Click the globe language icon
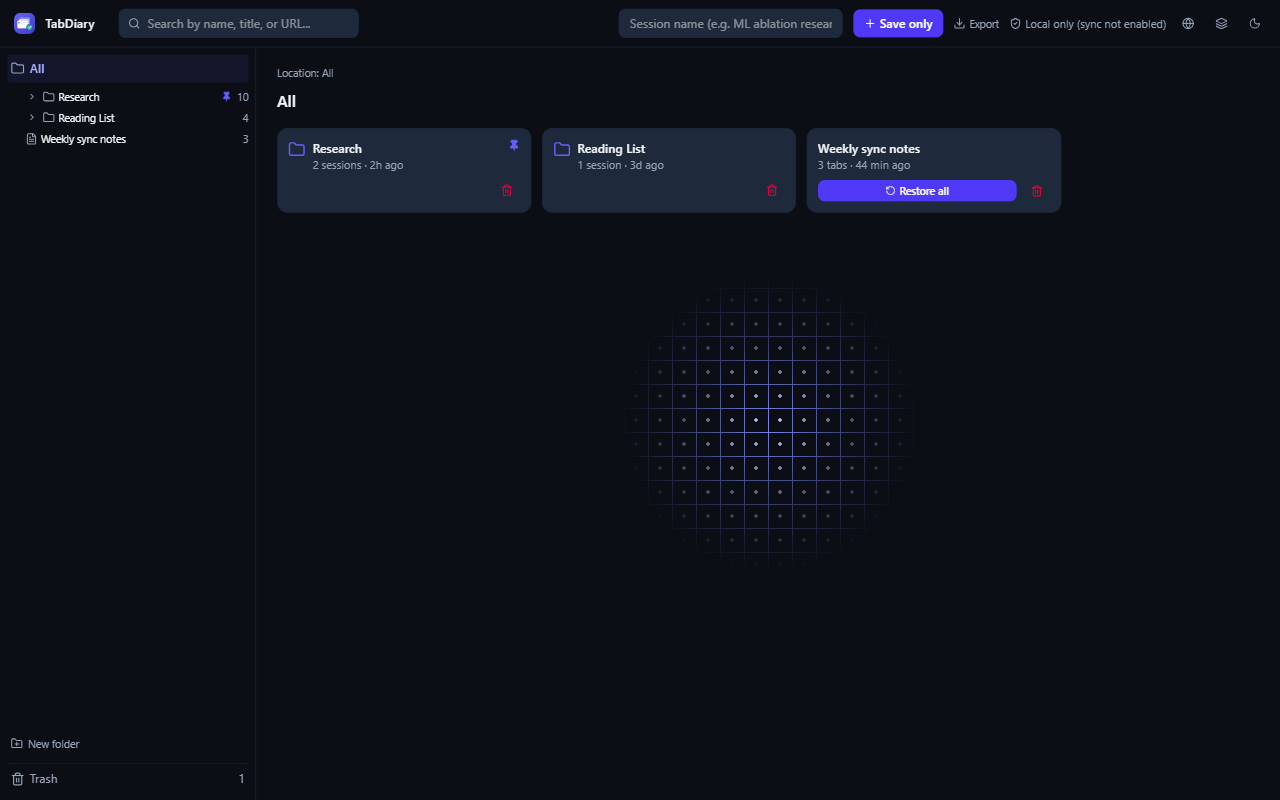 1188,23
